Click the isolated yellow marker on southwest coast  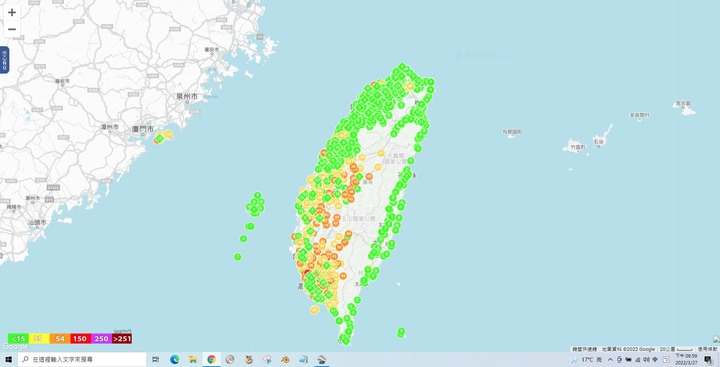click(x=314, y=310)
